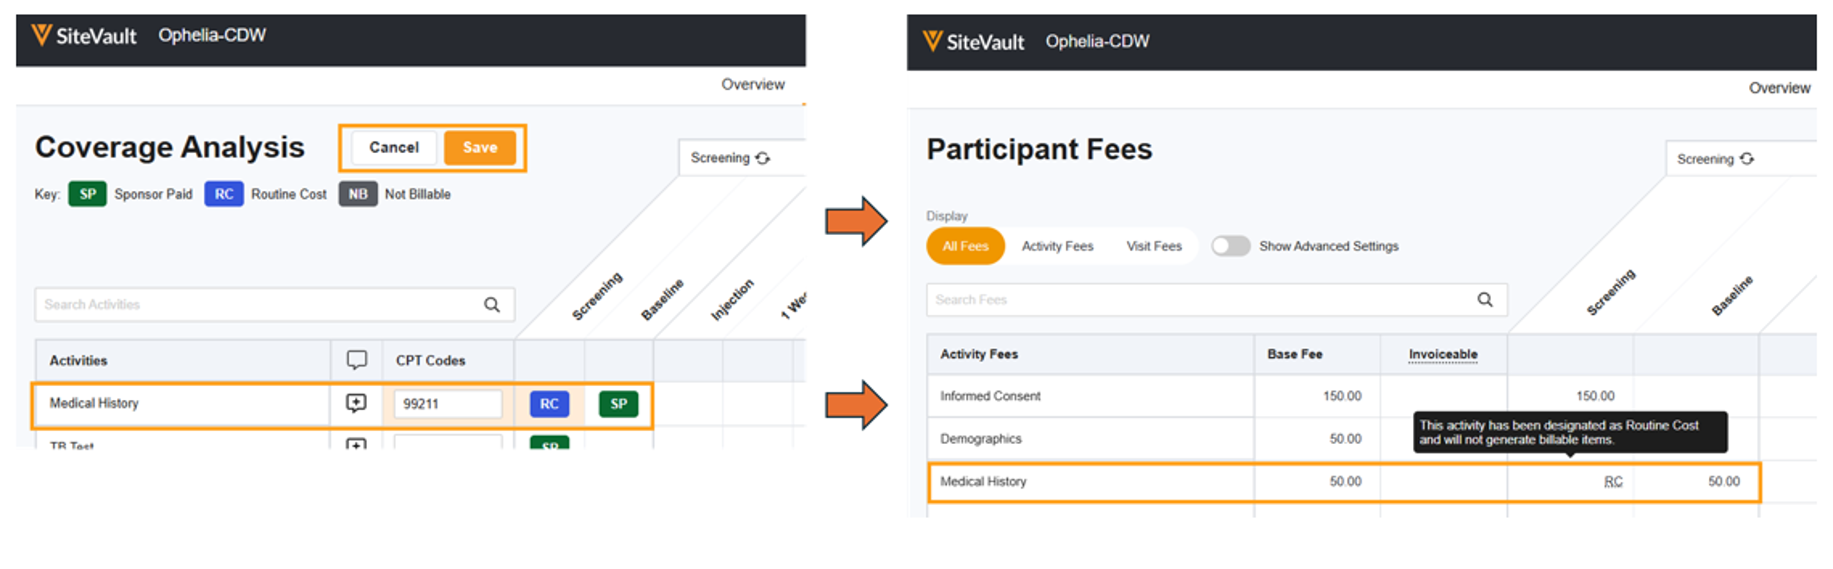Click the green SP badge for Medical History
This screenshot has width=1833, height=569.
[x=618, y=404]
